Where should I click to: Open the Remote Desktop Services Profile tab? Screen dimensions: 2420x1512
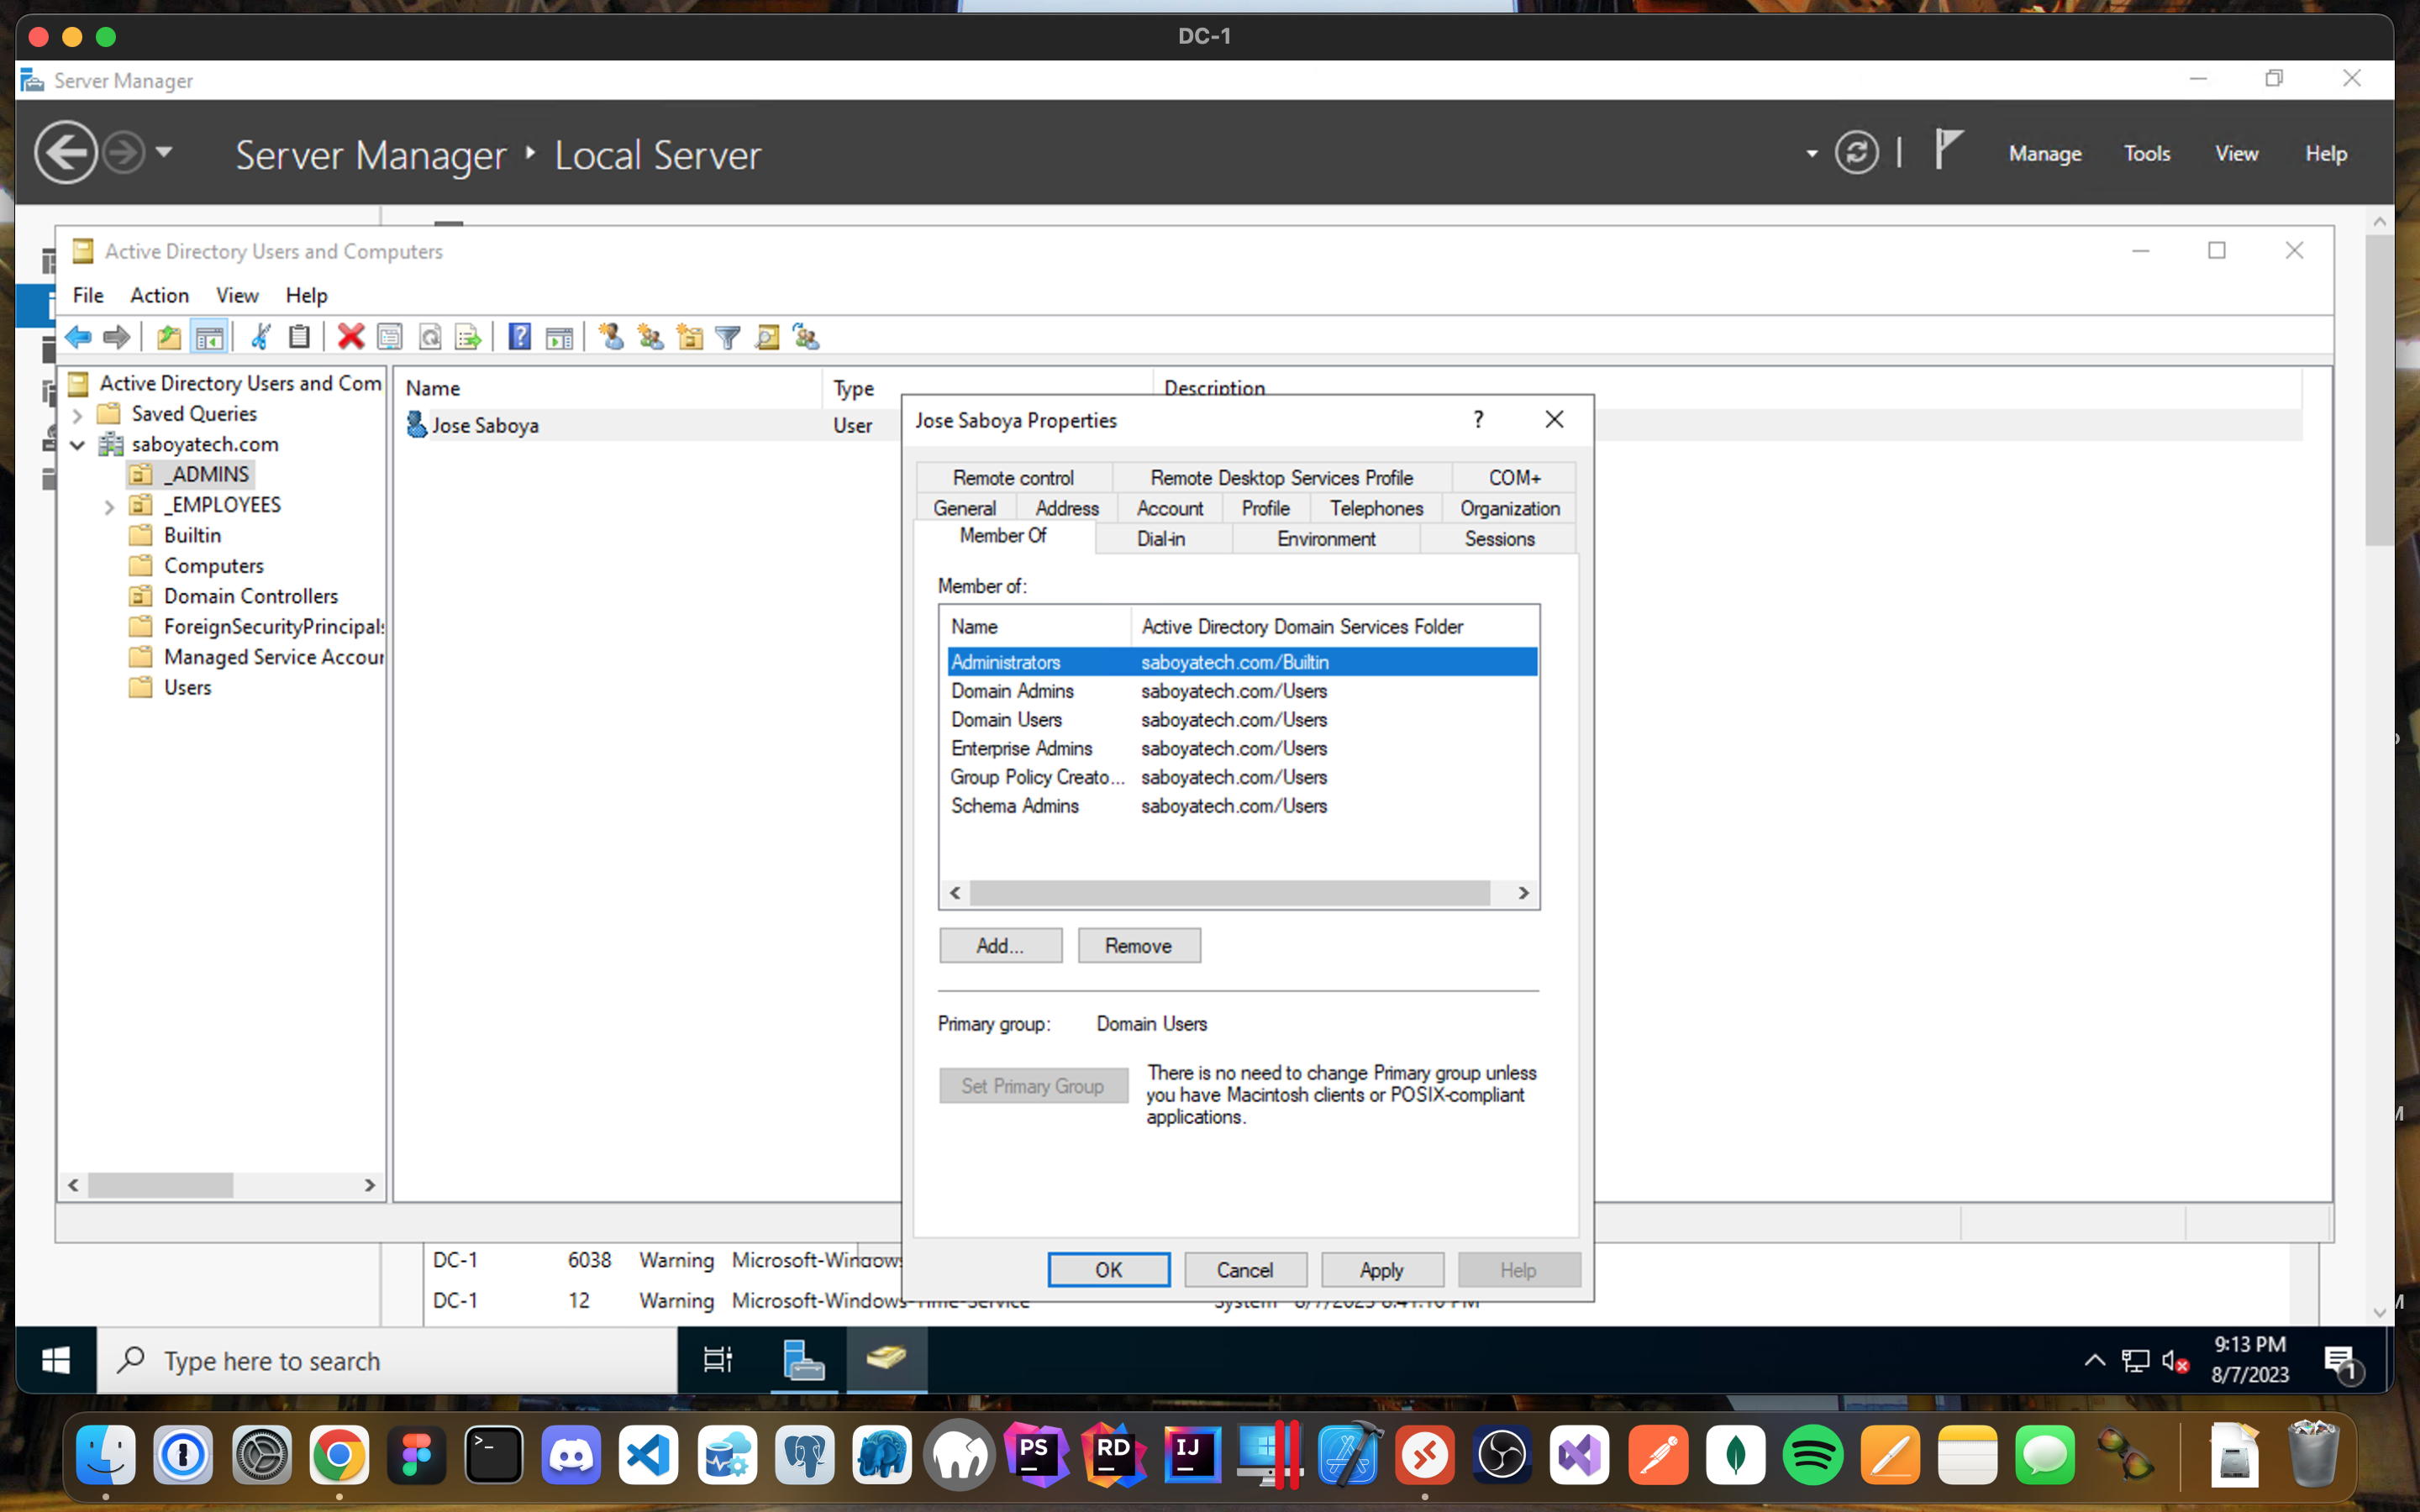click(x=1281, y=477)
